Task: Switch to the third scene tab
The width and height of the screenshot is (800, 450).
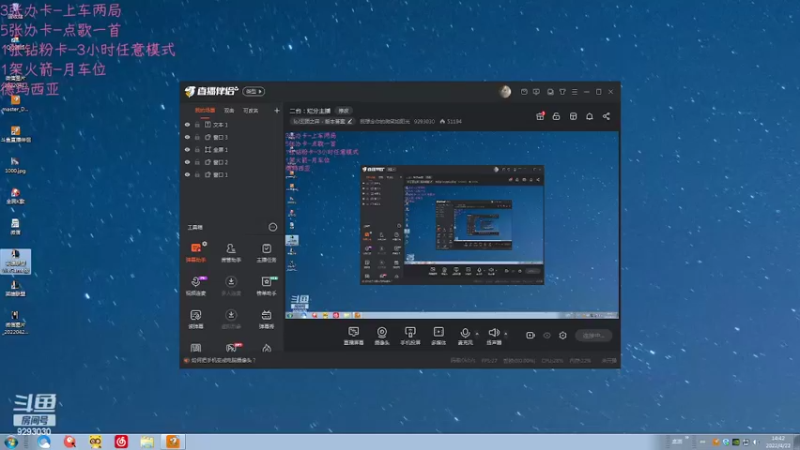Action: [251, 110]
